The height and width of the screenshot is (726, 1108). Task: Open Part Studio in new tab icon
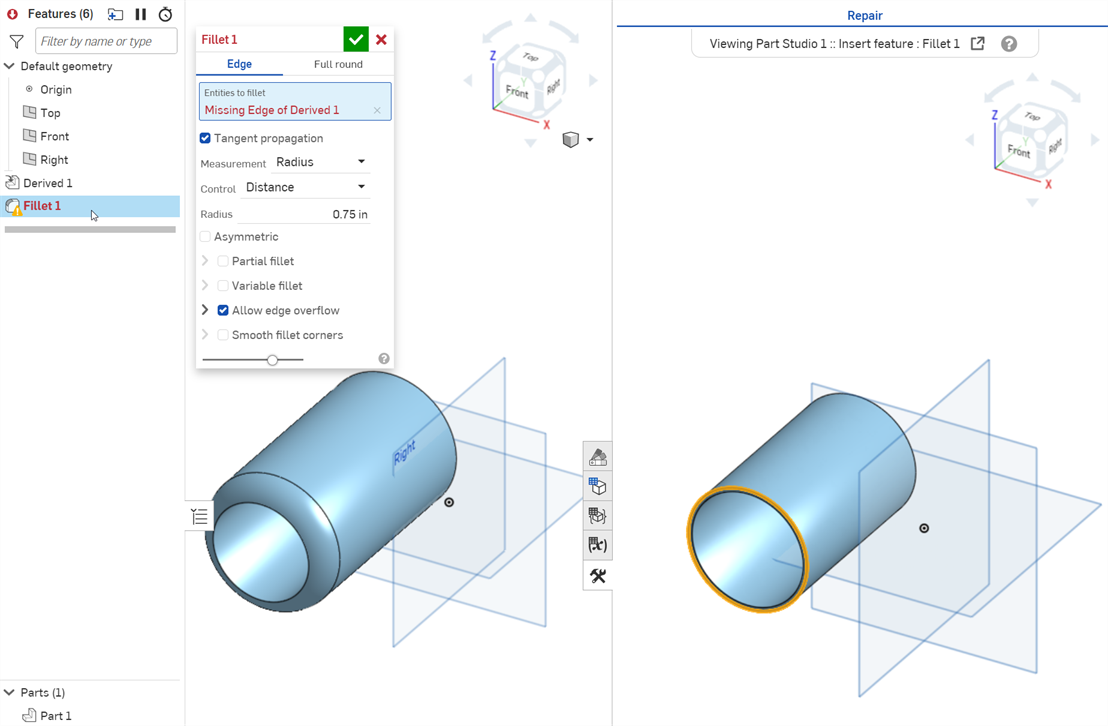(x=978, y=43)
